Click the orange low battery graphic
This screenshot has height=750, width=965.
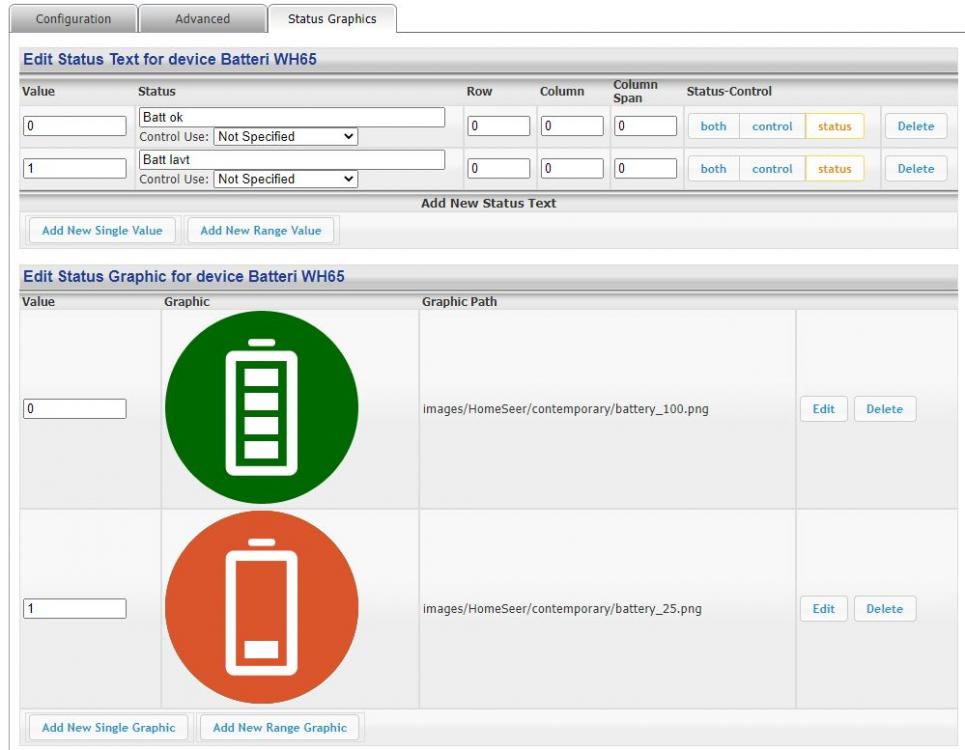click(261, 607)
